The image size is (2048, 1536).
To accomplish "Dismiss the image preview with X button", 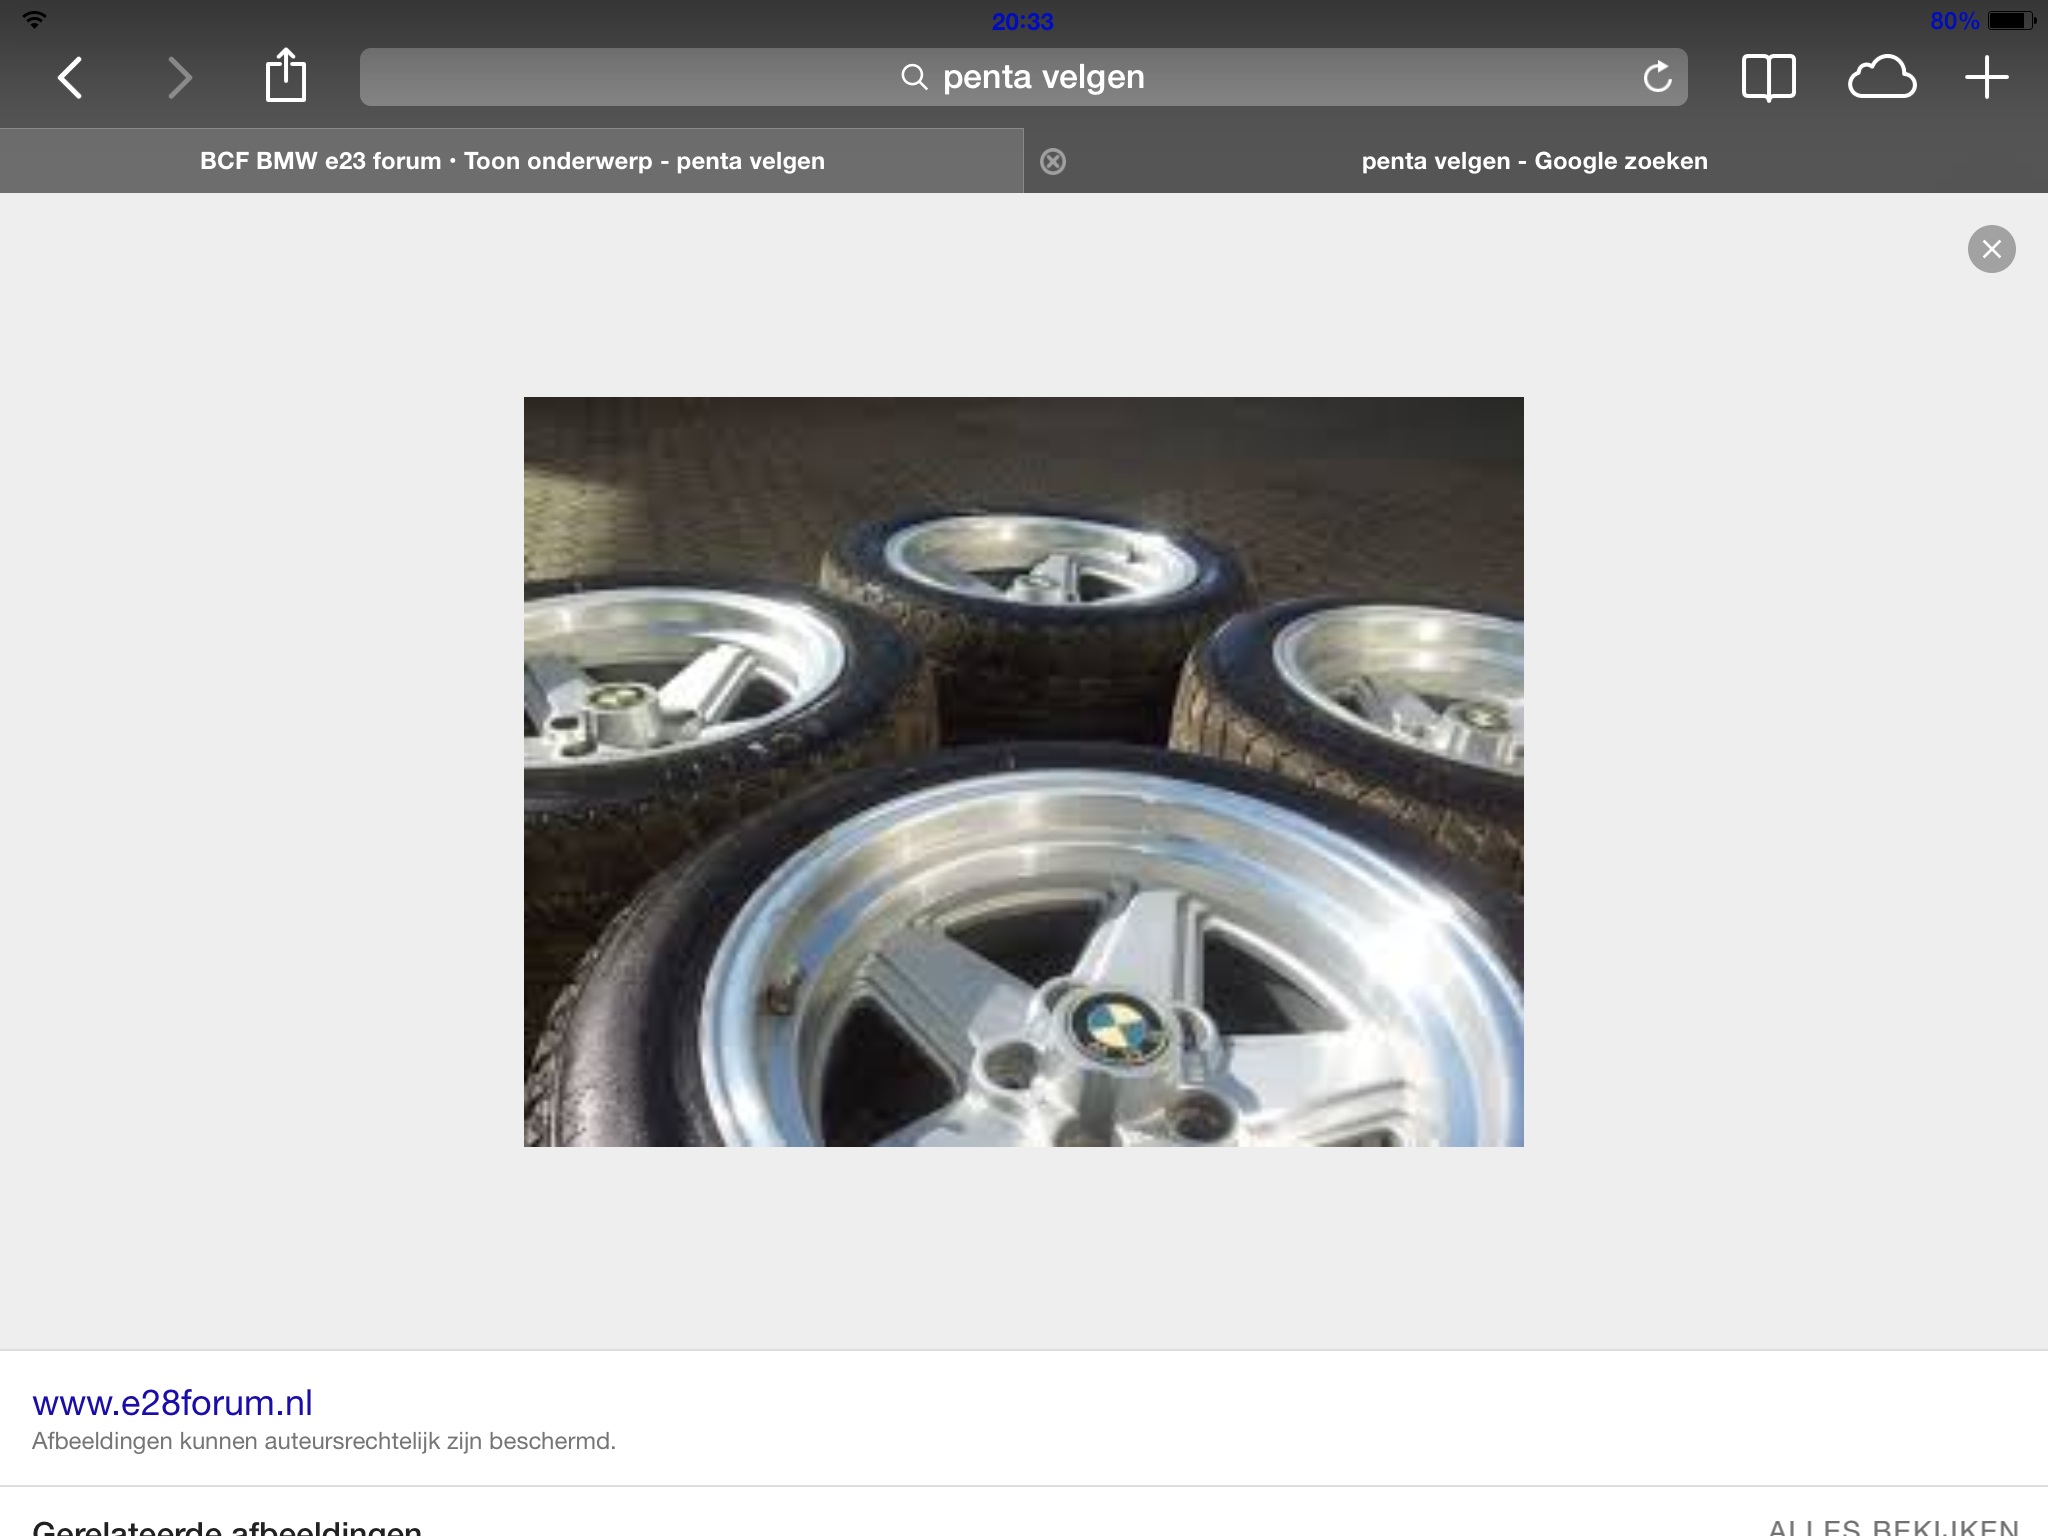I will pos(1991,249).
